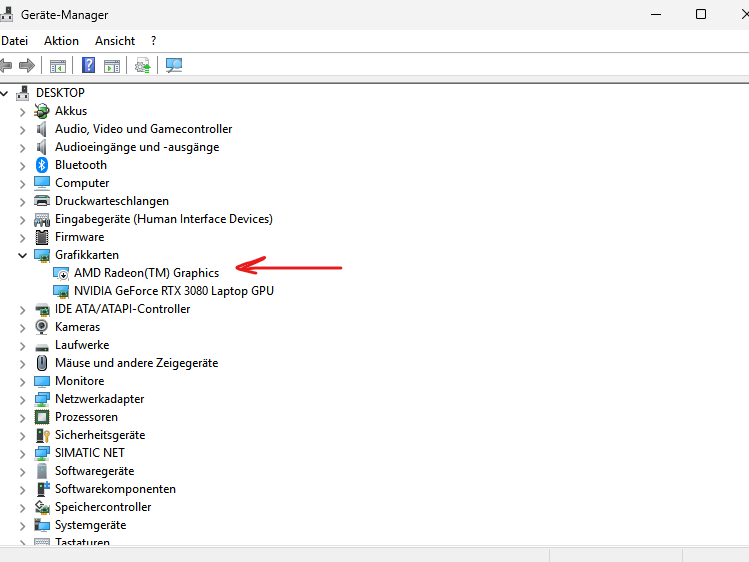Expand the IDE ATA/ATAPI-Controller category
Image resolution: width=749 pixels, height=562 pixels.
pyautogui.click(x=22, y=310)
